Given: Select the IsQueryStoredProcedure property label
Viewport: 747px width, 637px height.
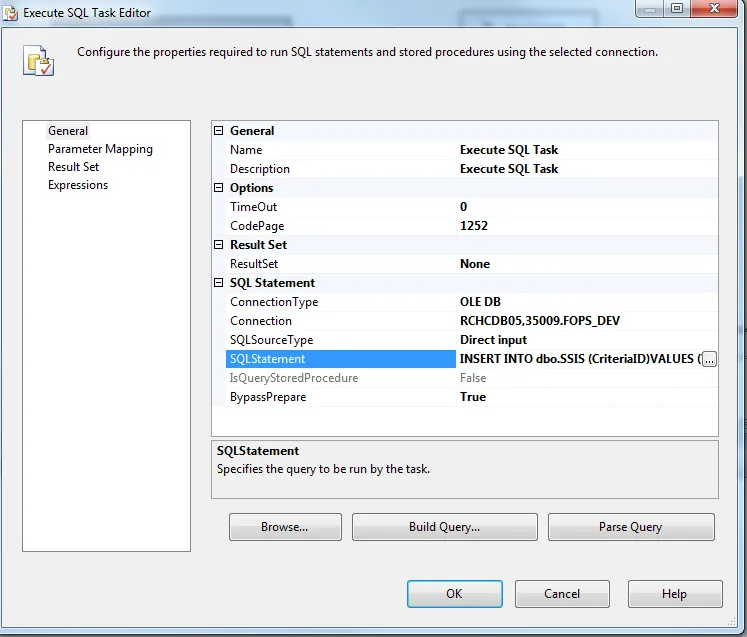Looking at the screenshot, I should click(x=293, y=378).
